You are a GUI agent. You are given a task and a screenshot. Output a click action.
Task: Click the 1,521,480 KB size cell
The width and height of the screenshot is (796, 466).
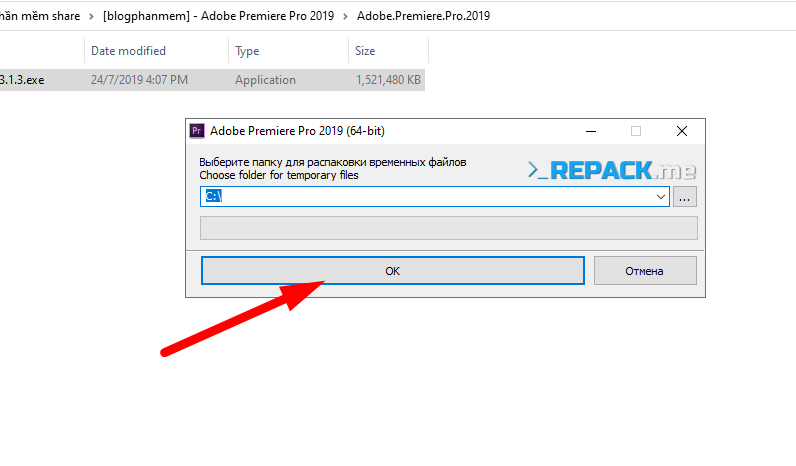click(388, 80)
